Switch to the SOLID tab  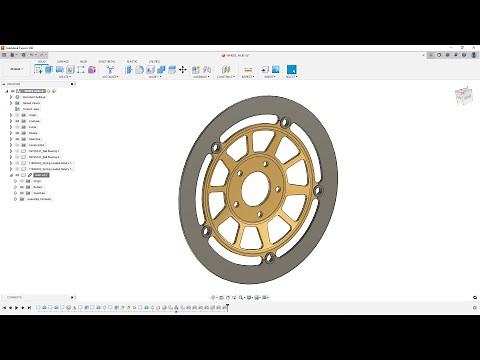42,62
